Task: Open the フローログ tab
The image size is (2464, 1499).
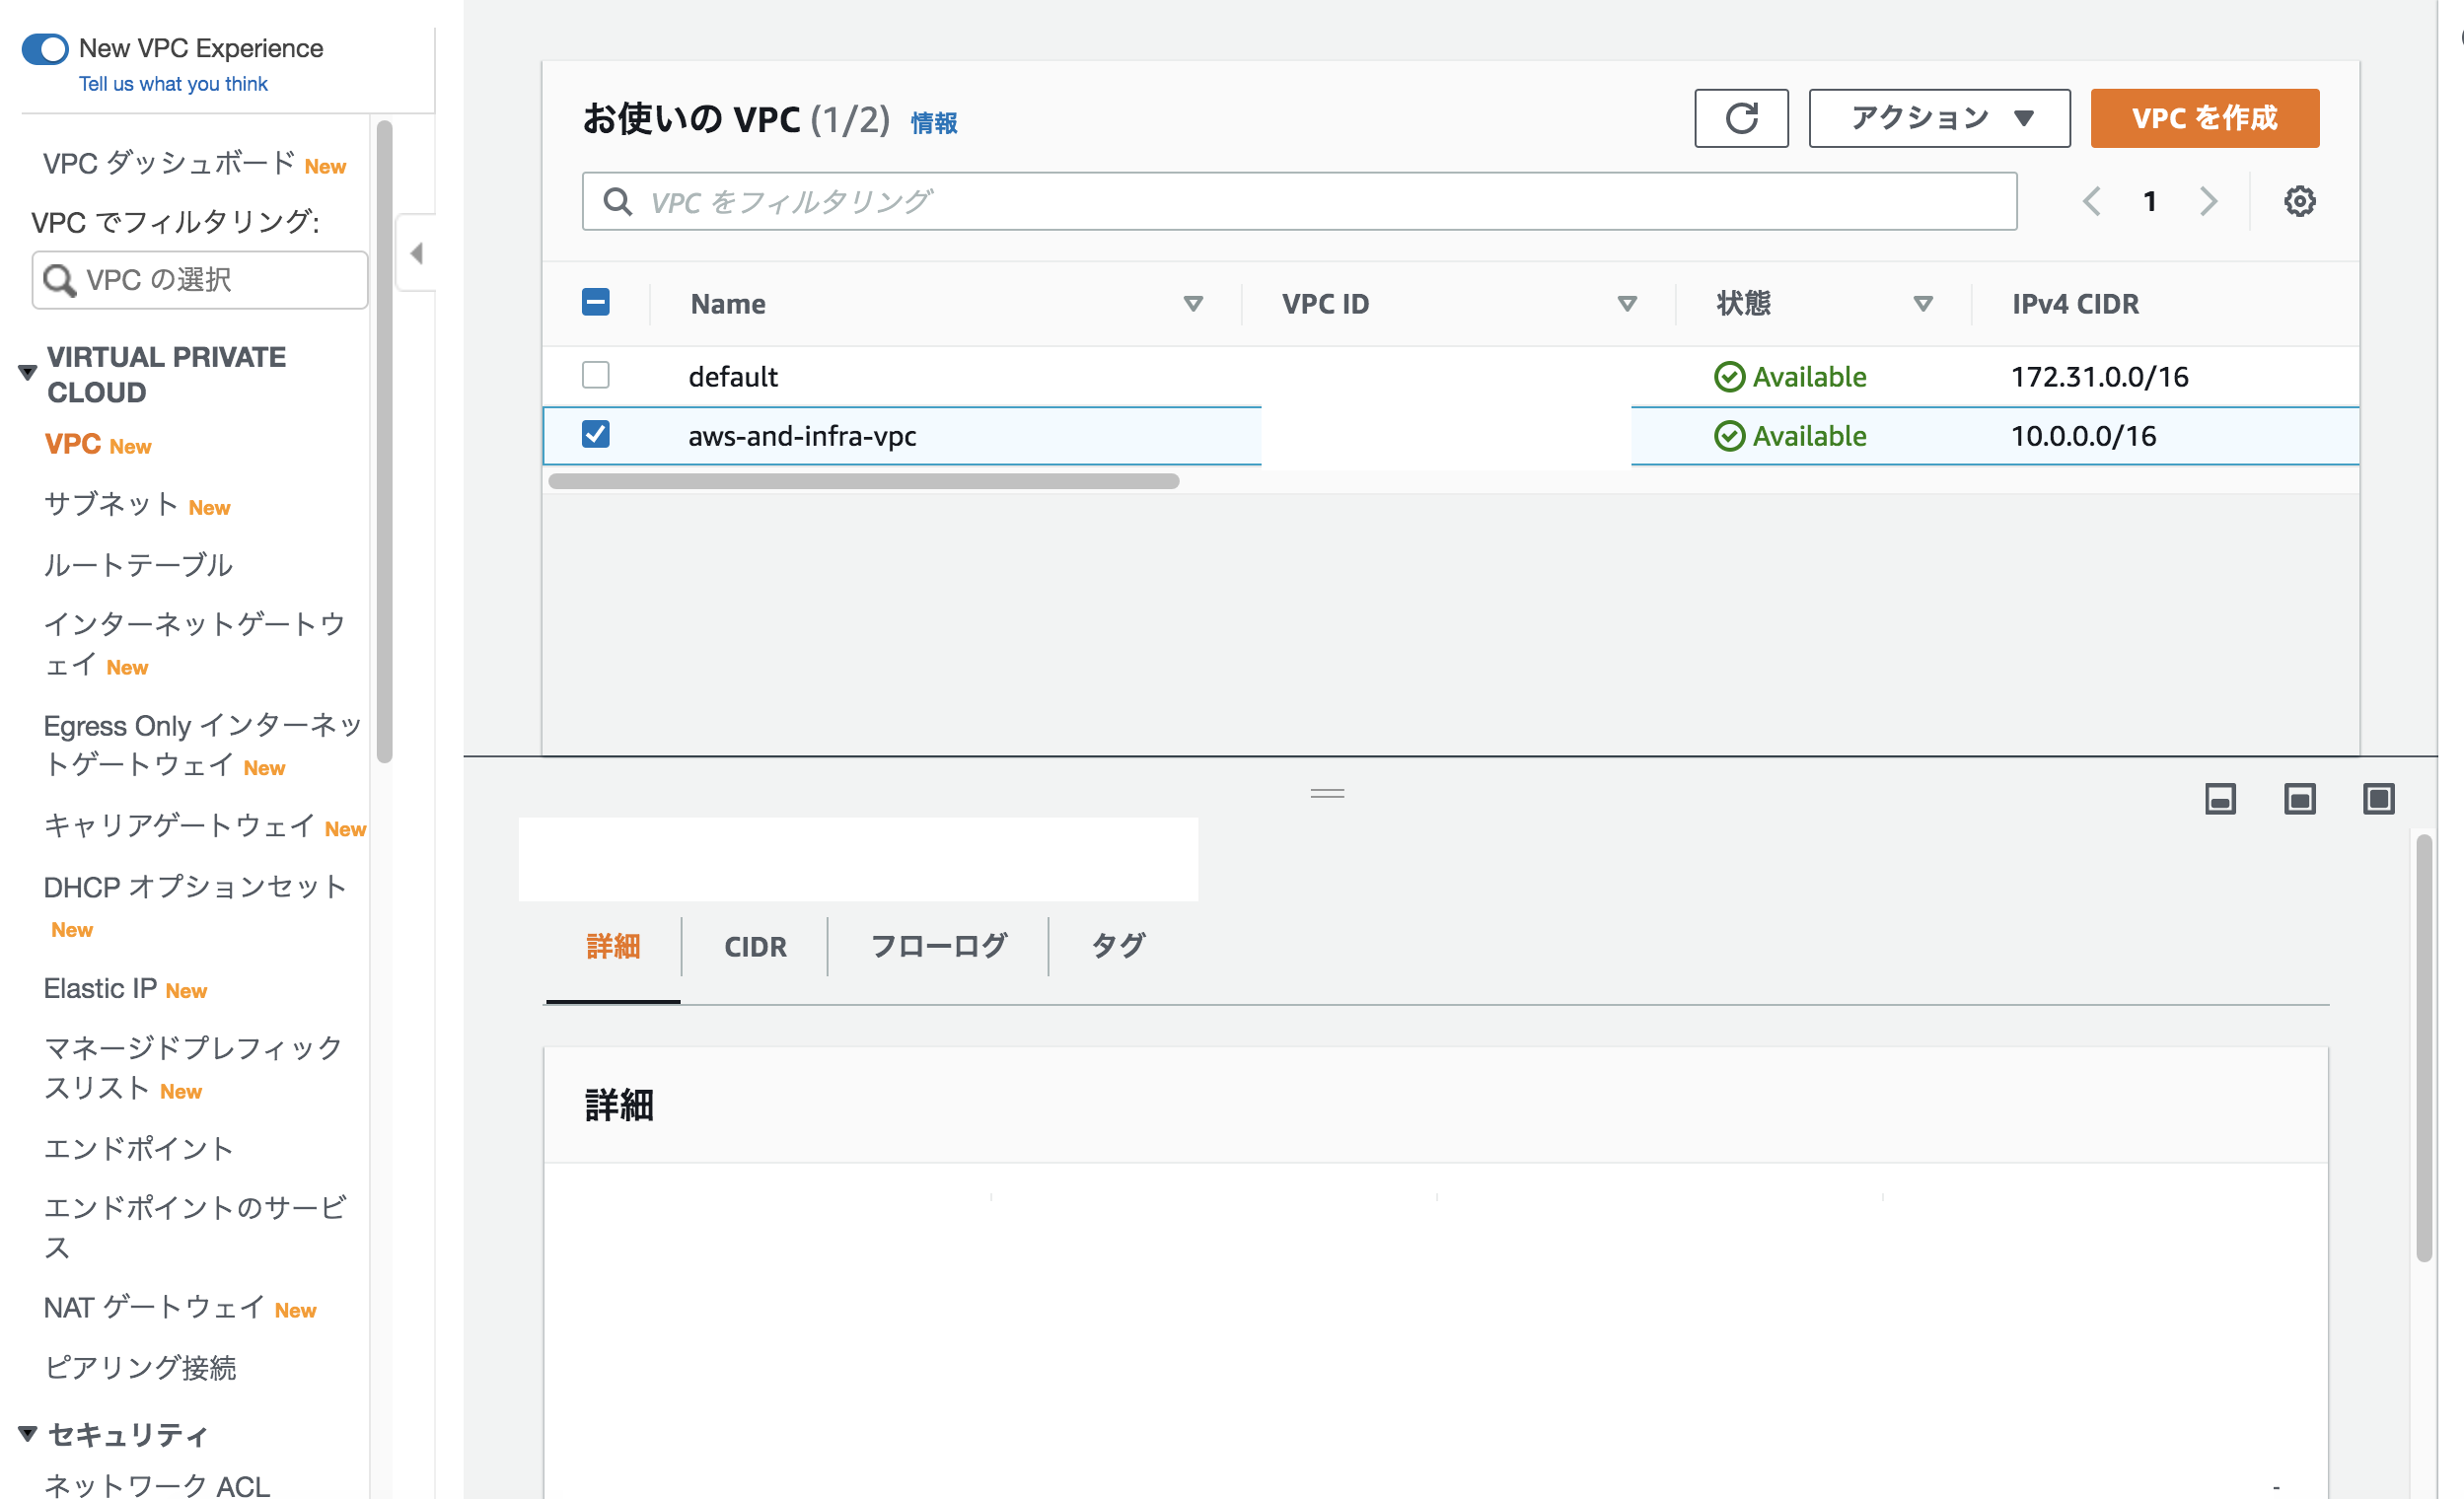Action: [938, 946]
